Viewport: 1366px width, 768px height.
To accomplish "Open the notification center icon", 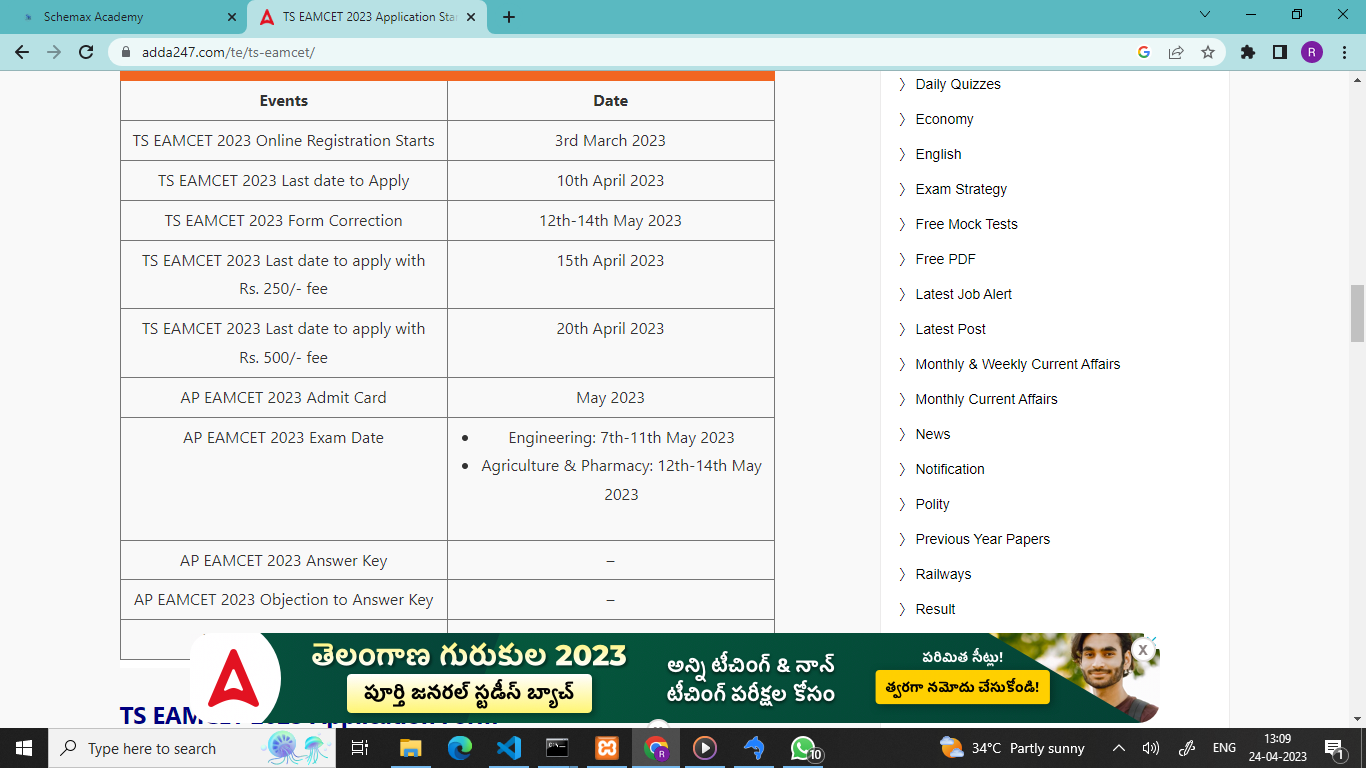I will 1334,748.
